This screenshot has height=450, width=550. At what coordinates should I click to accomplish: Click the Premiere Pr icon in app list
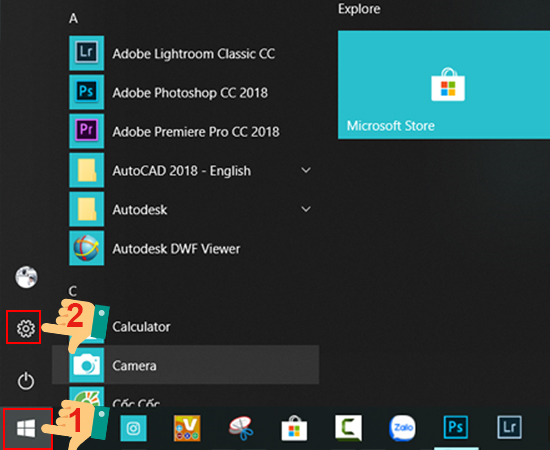(x=87, y=131)
